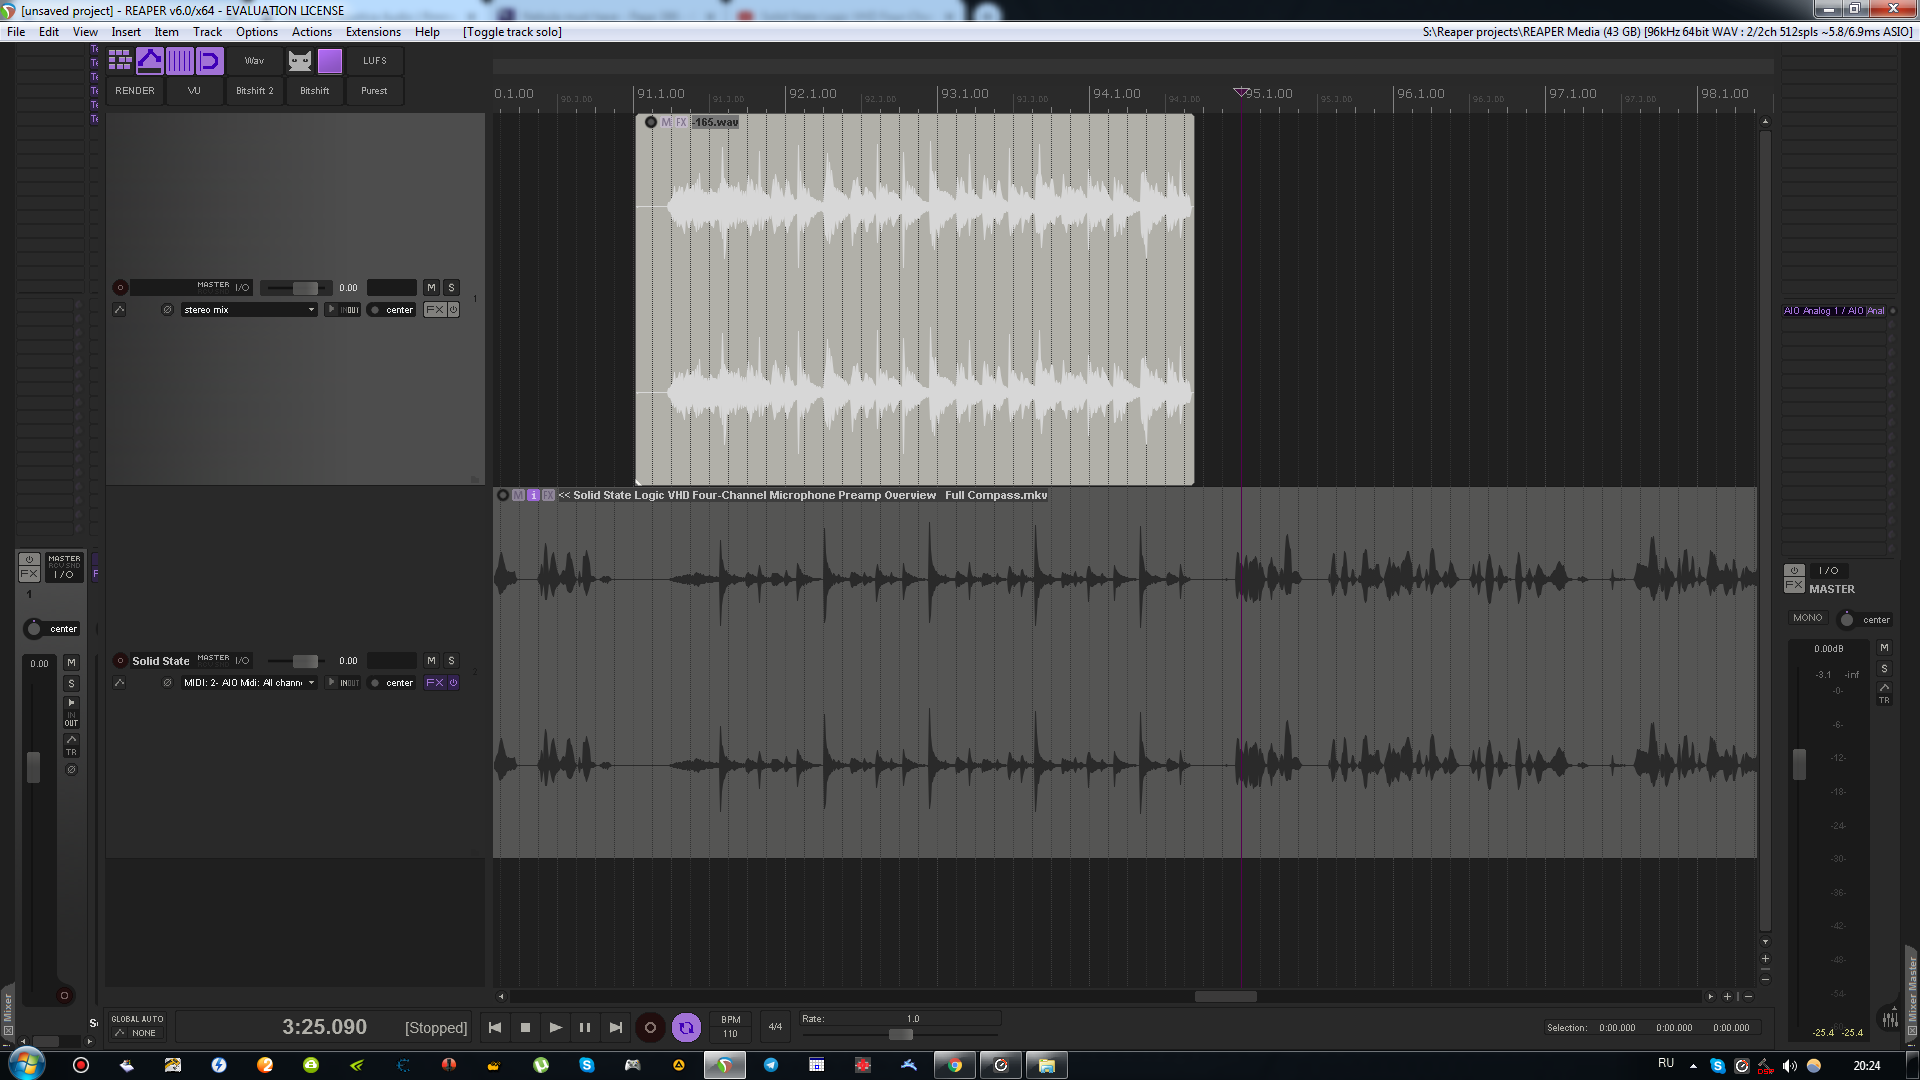Image resolution: width=1920 pixels, height=1080 pixels.
Task: Click the cat face toolbar icon
Action: (300, 61)
